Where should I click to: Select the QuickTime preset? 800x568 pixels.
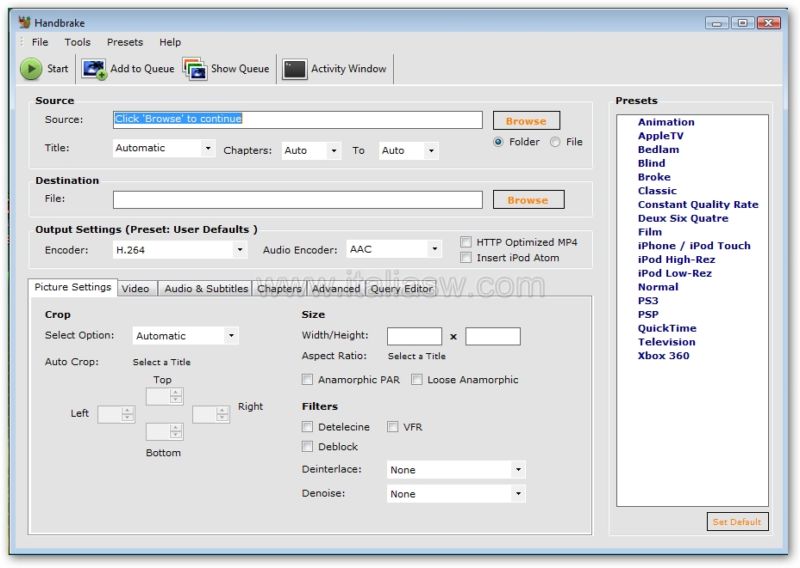[667, 329]
